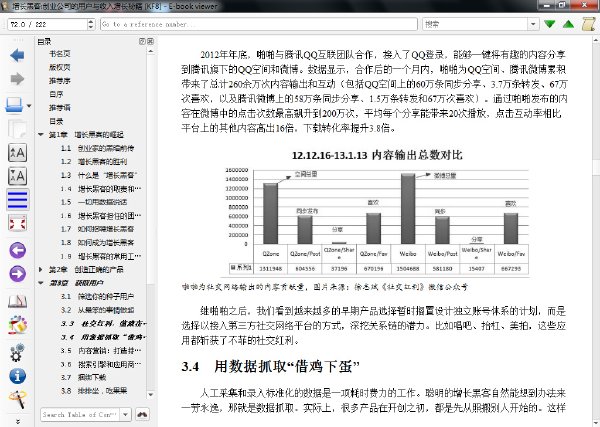Click the grey Forward arrow icon

pos(17,79)
